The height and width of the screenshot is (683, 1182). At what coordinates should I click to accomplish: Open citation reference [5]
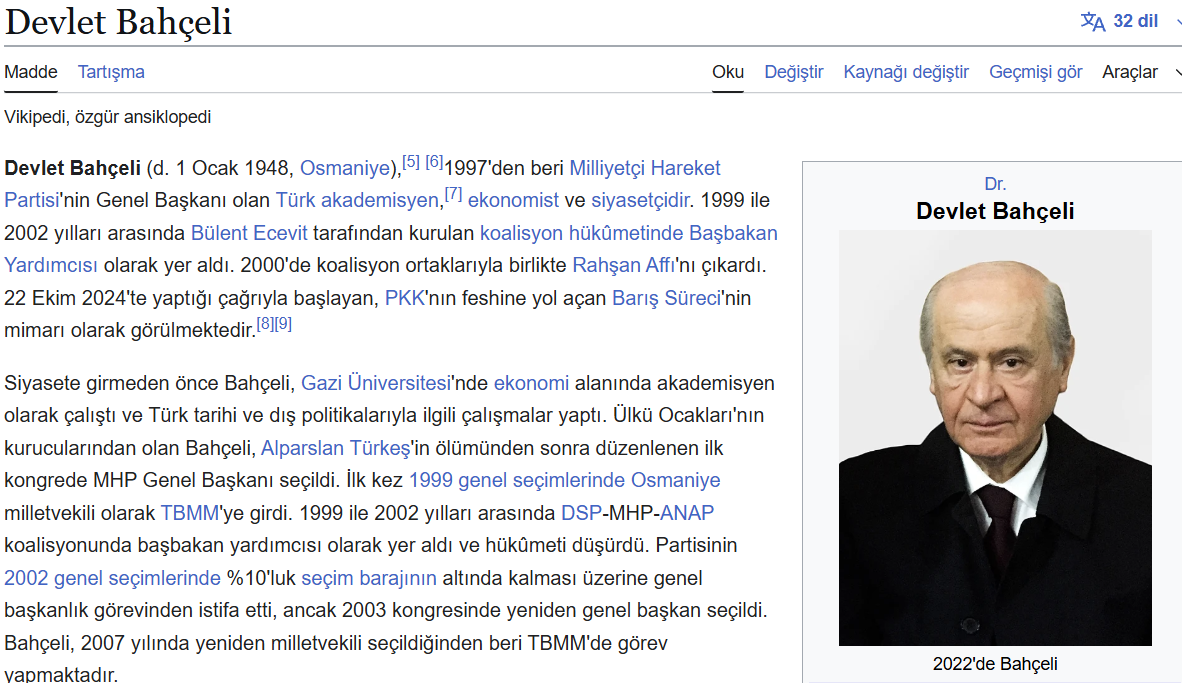point(411,161)
